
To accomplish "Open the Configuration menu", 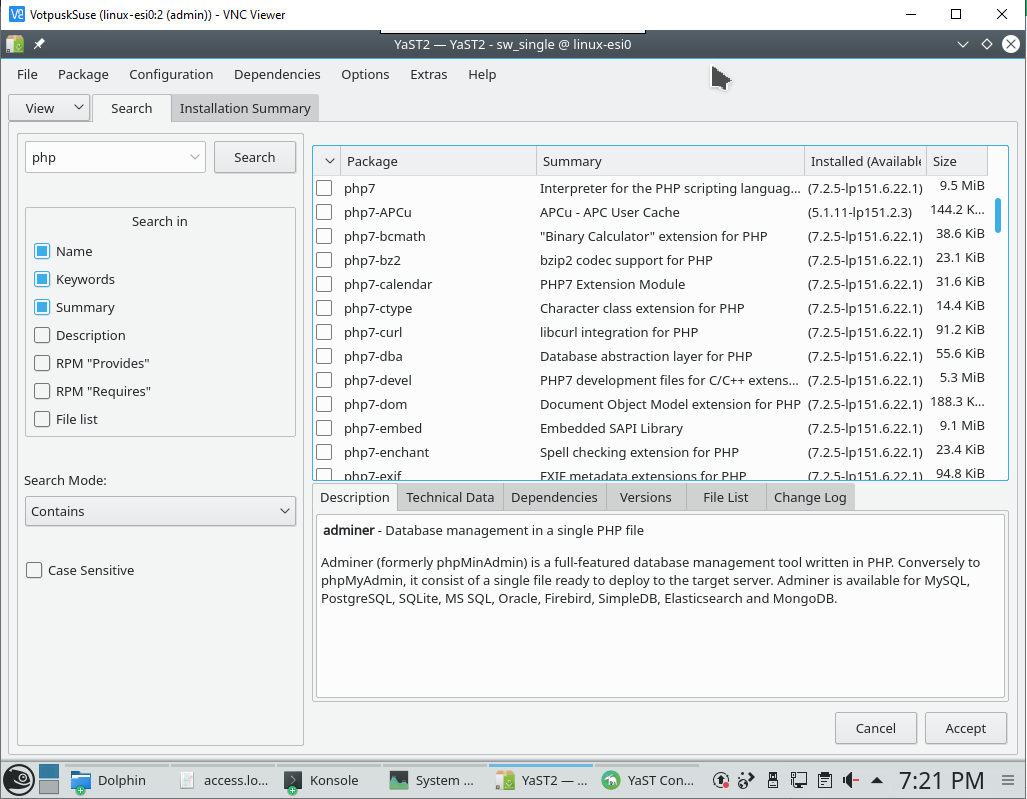I will 171,74.
